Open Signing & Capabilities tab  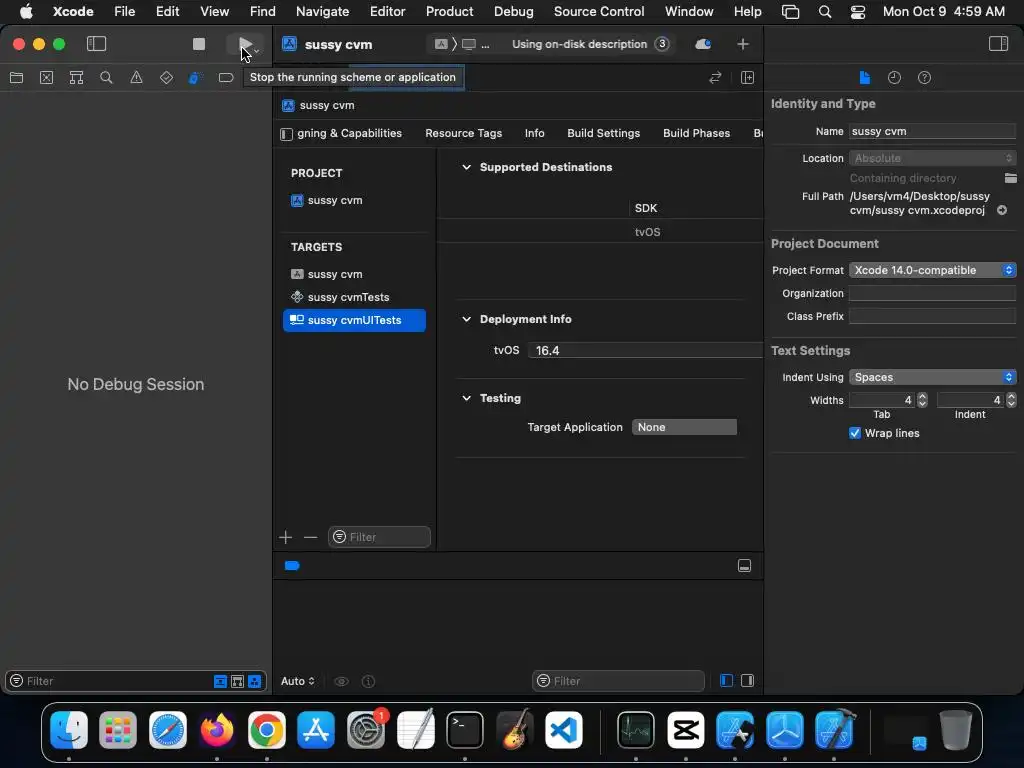(349, 133)
